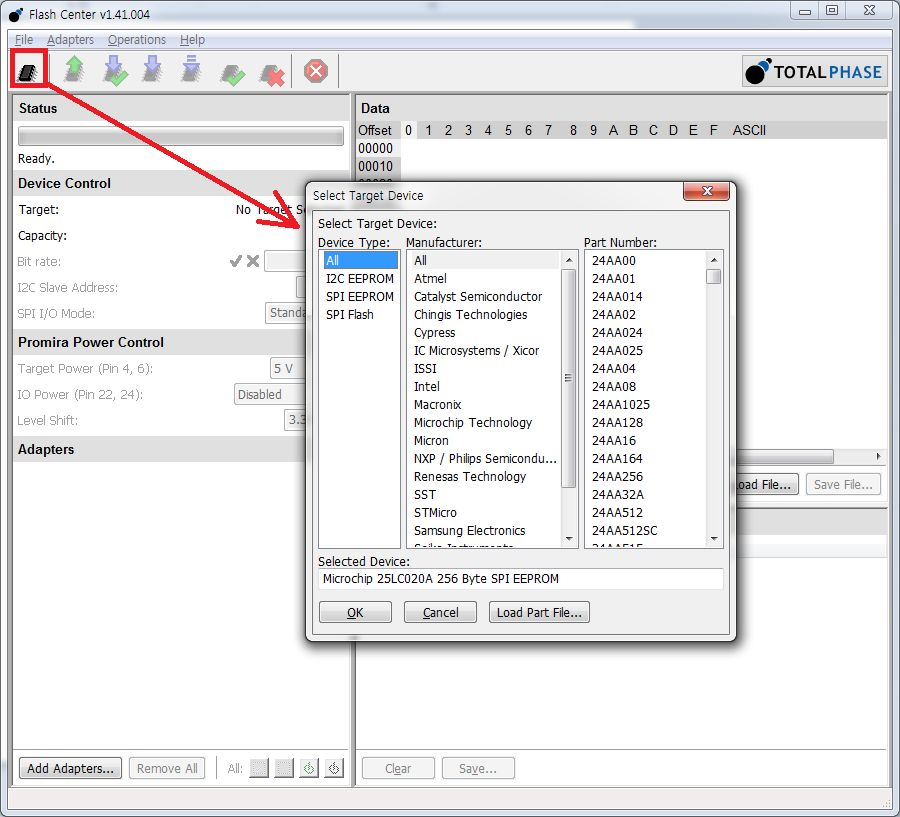Choose STMicro manufacturer
The image size is (900, 817).
[485, 513]
